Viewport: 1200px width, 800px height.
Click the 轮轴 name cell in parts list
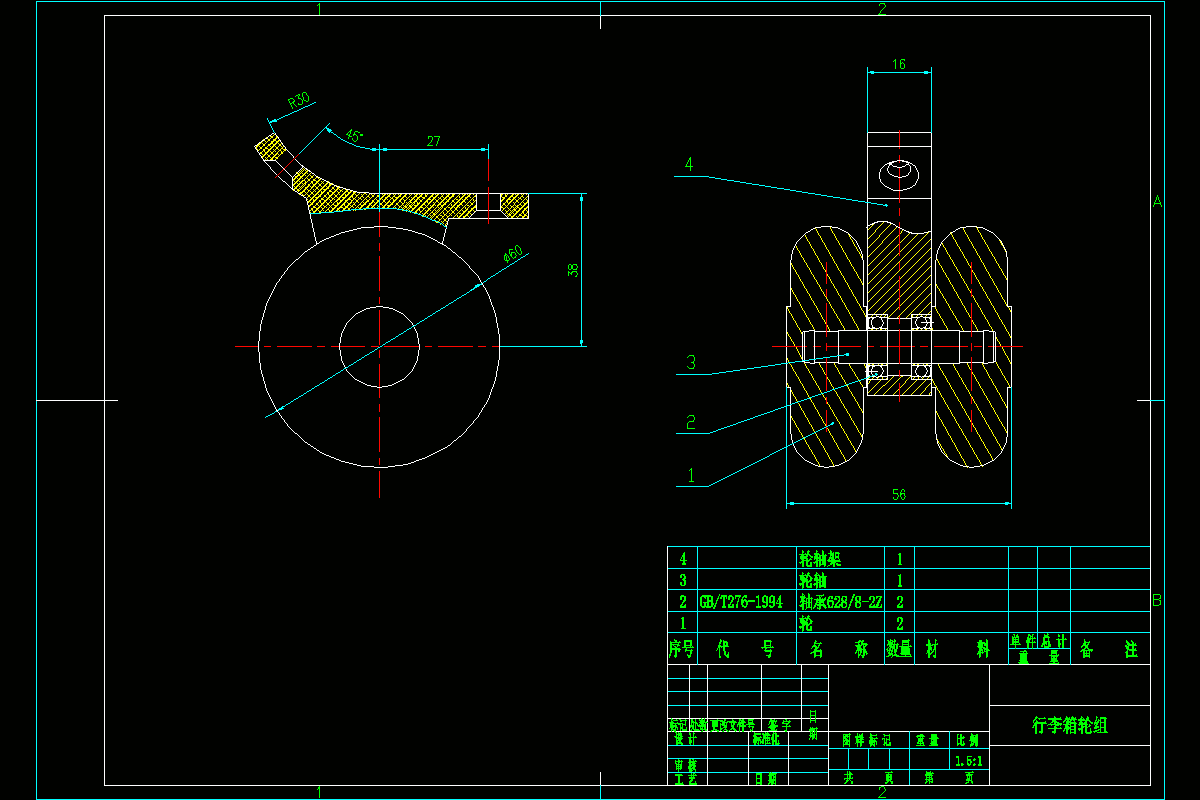pos(840,580)
